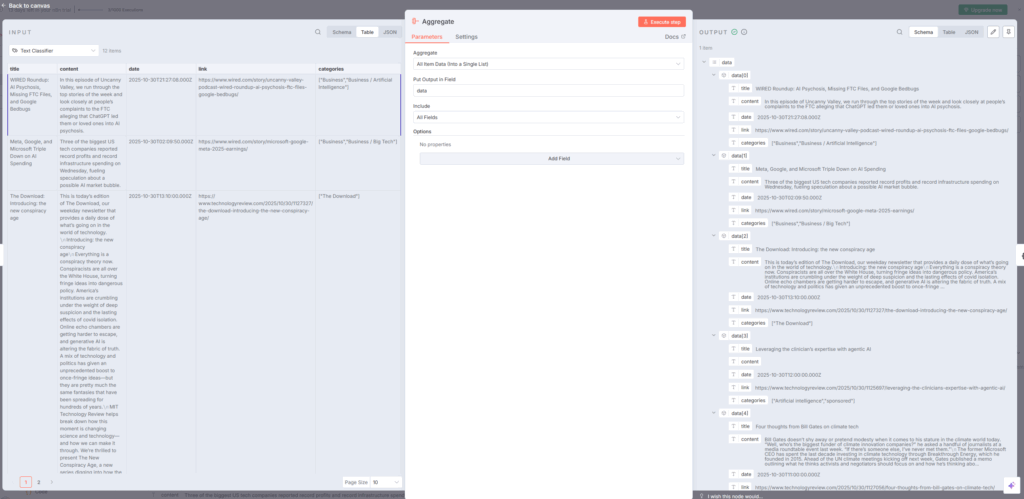Click the green output success checkmark
This screenshot has height=499, width=1024.
(x=735, y=32)
